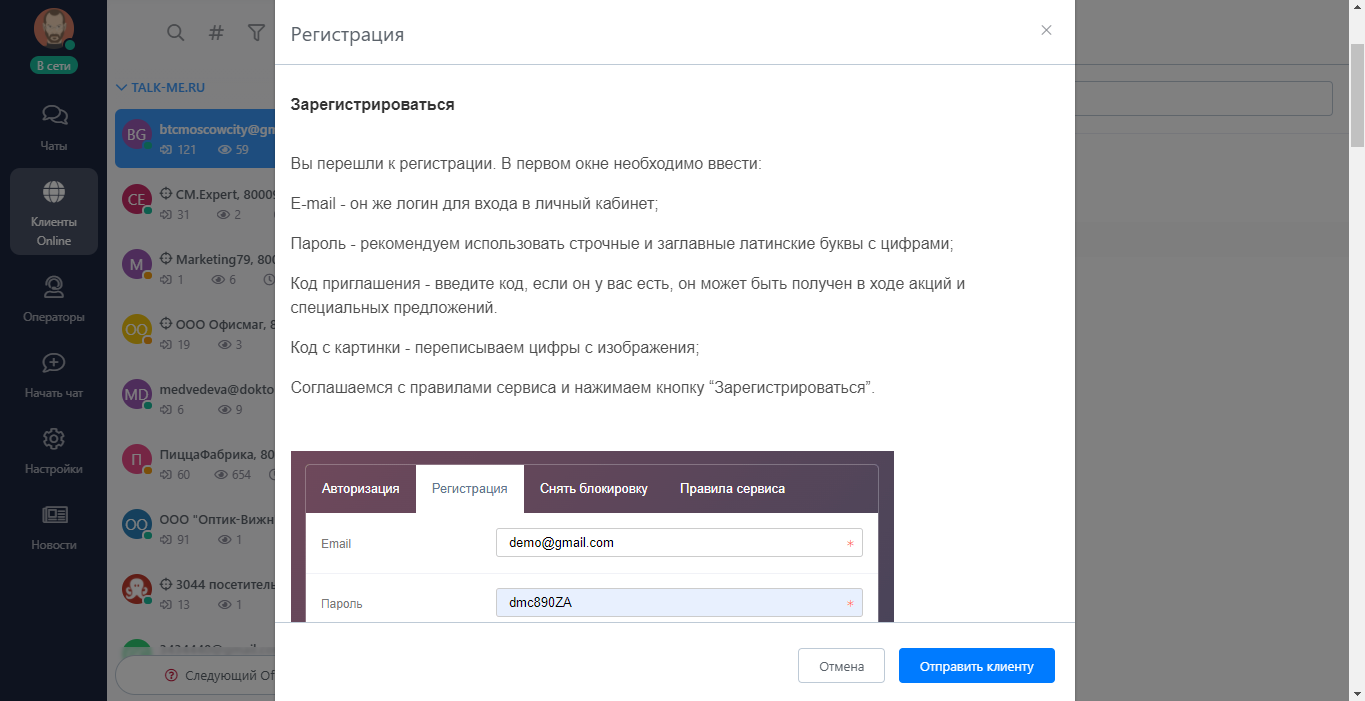Image resolution: width=1365 pixels, height=701 pixels.
Task: Click the search magnifier icon
Action: pyautogui.click(x=175, y=33)
